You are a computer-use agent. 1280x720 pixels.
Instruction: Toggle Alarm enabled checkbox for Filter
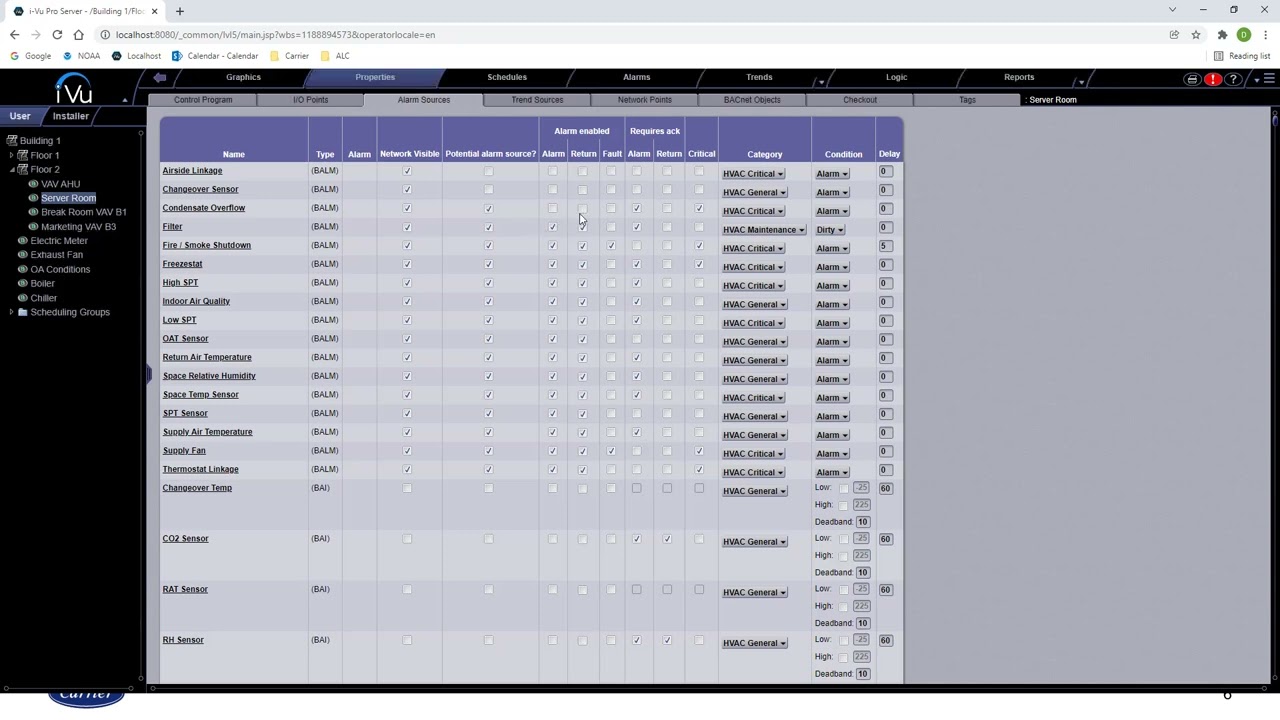[553, 227]
